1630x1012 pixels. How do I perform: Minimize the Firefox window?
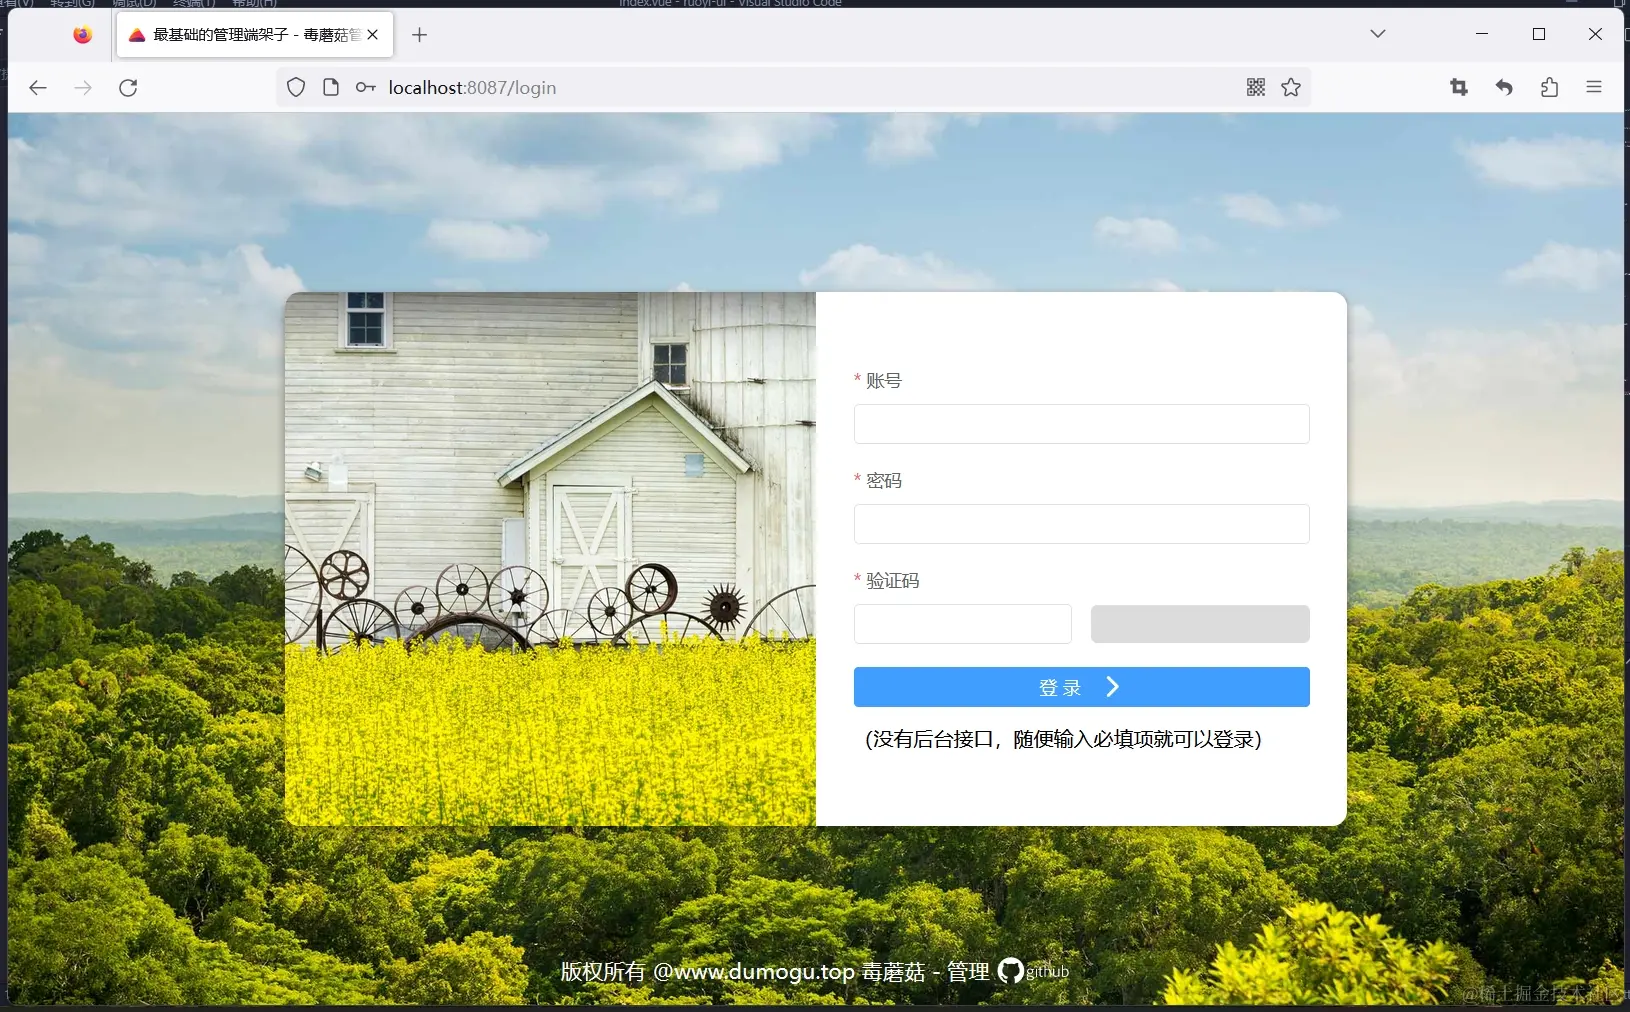pos(1482,34)
